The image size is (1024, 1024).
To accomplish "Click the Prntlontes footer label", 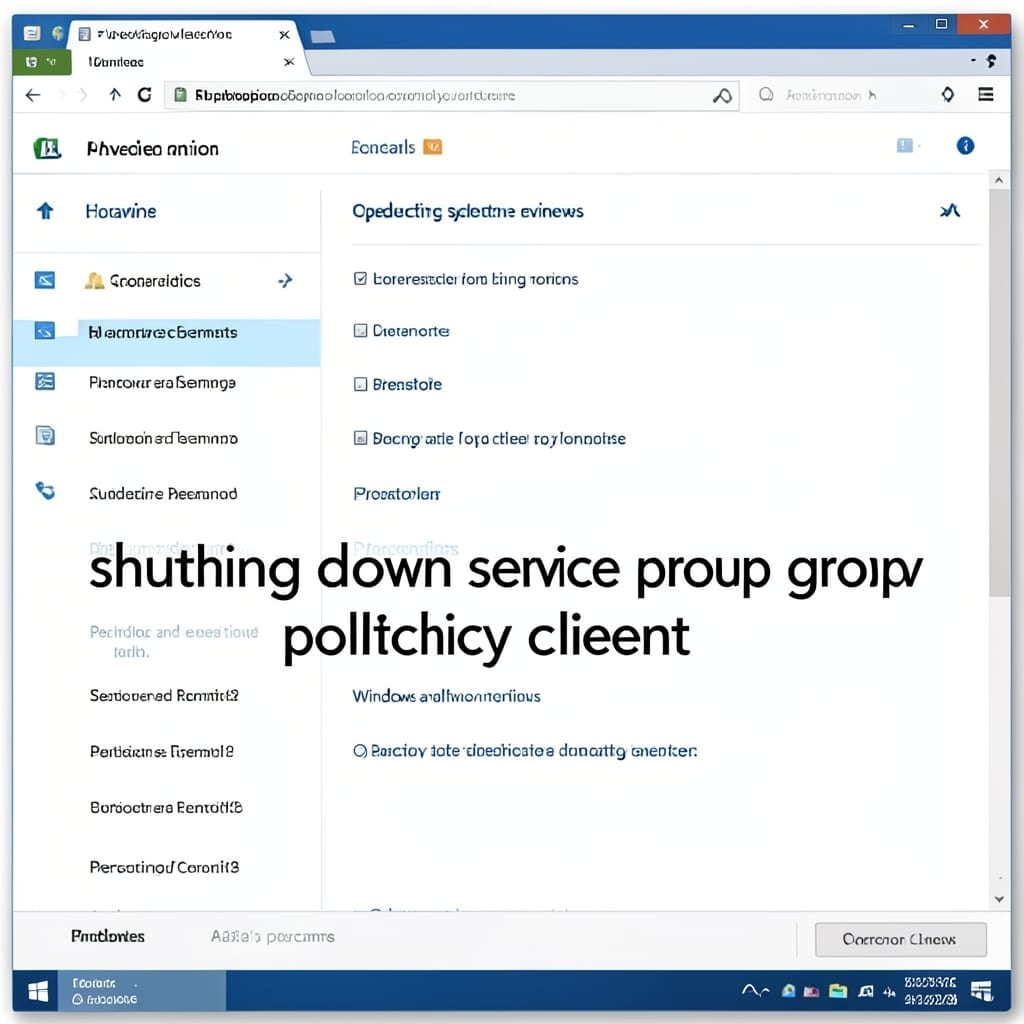I will tap(108, 936).
